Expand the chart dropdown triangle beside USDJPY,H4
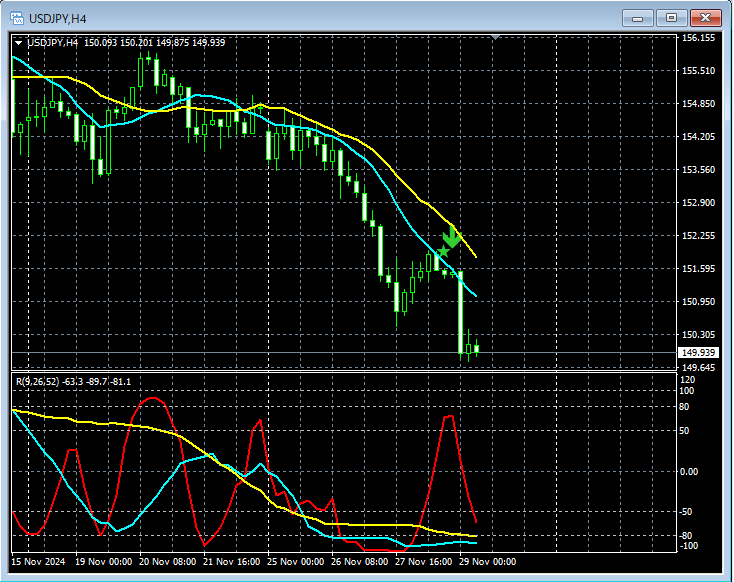 (18, 43)
